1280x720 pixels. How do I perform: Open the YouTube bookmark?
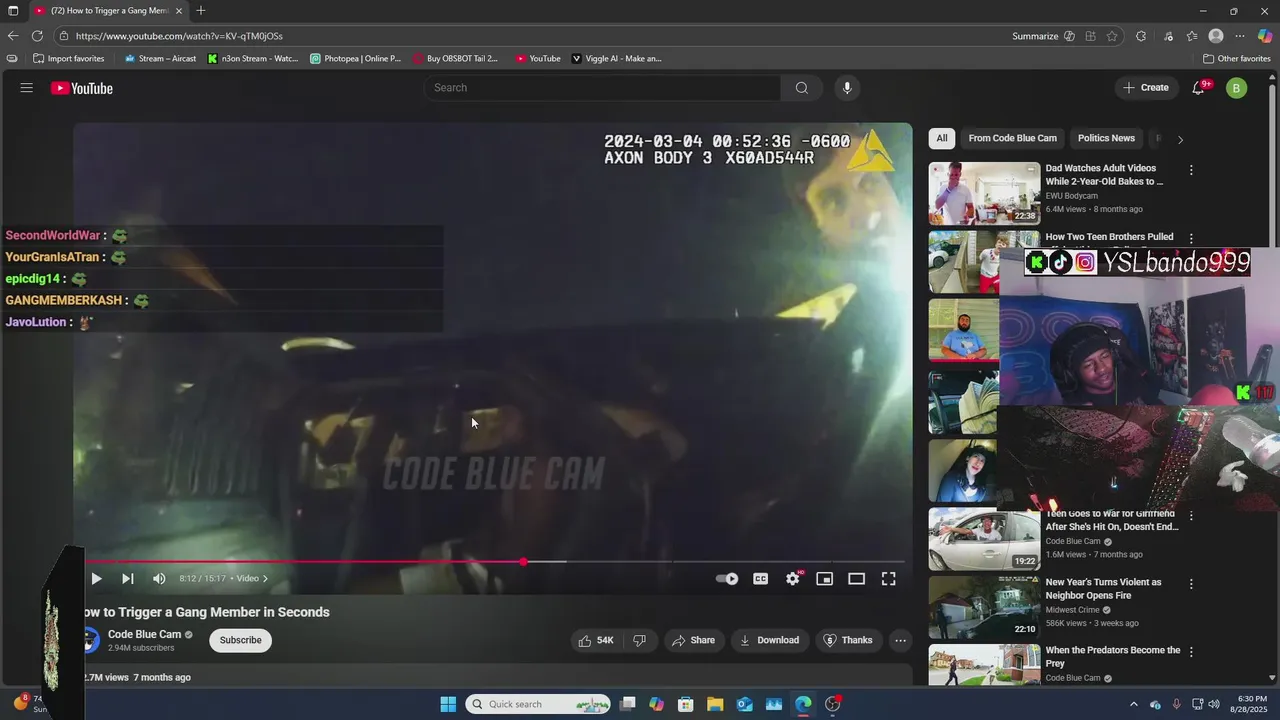pyautogui.click(x=538, y=59)
